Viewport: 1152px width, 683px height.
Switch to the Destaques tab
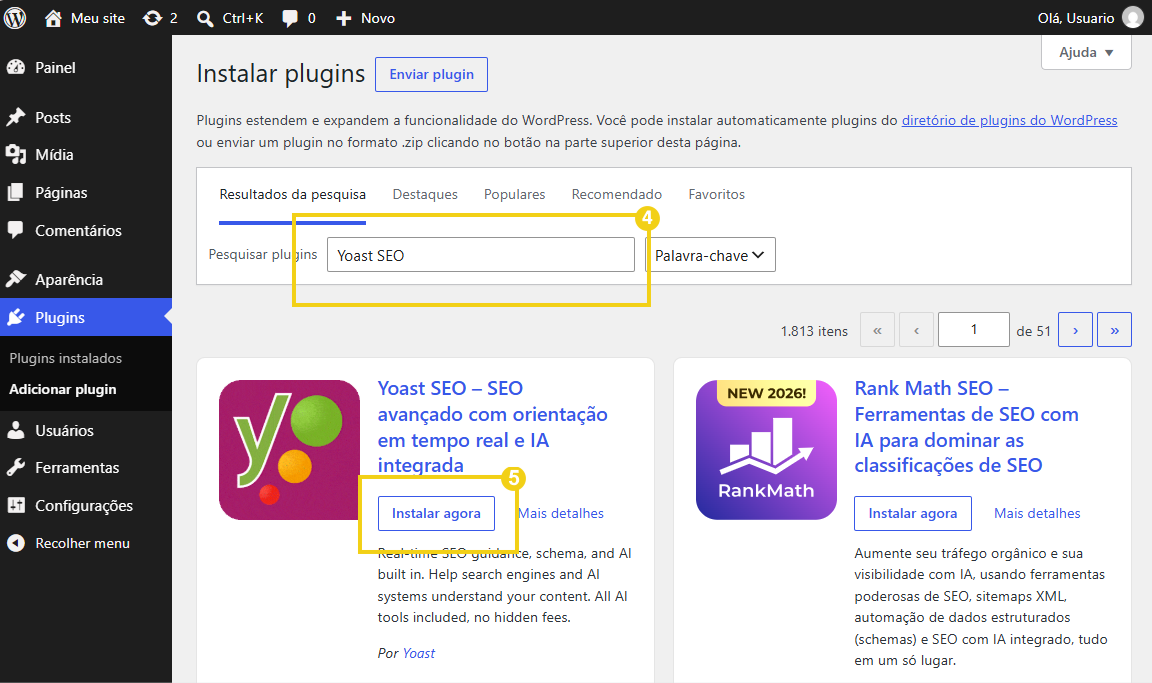(x=425, y=195)
